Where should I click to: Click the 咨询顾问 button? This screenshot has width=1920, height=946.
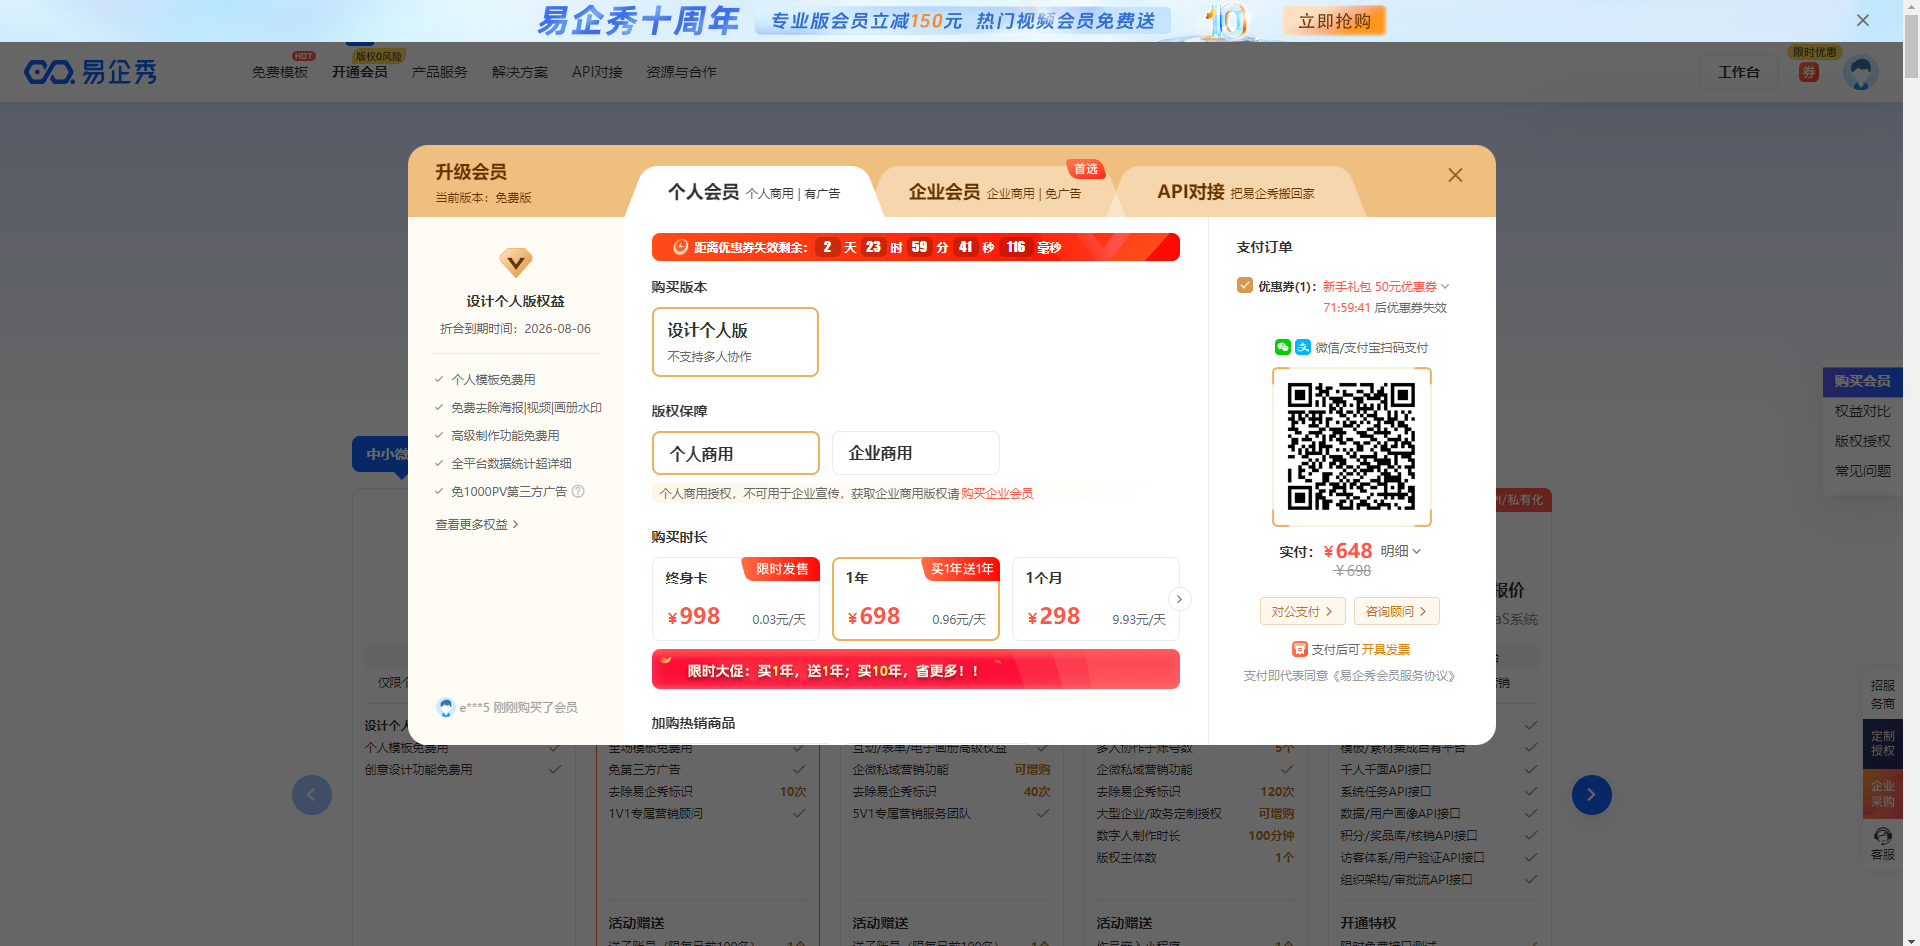coord(1396,611)
